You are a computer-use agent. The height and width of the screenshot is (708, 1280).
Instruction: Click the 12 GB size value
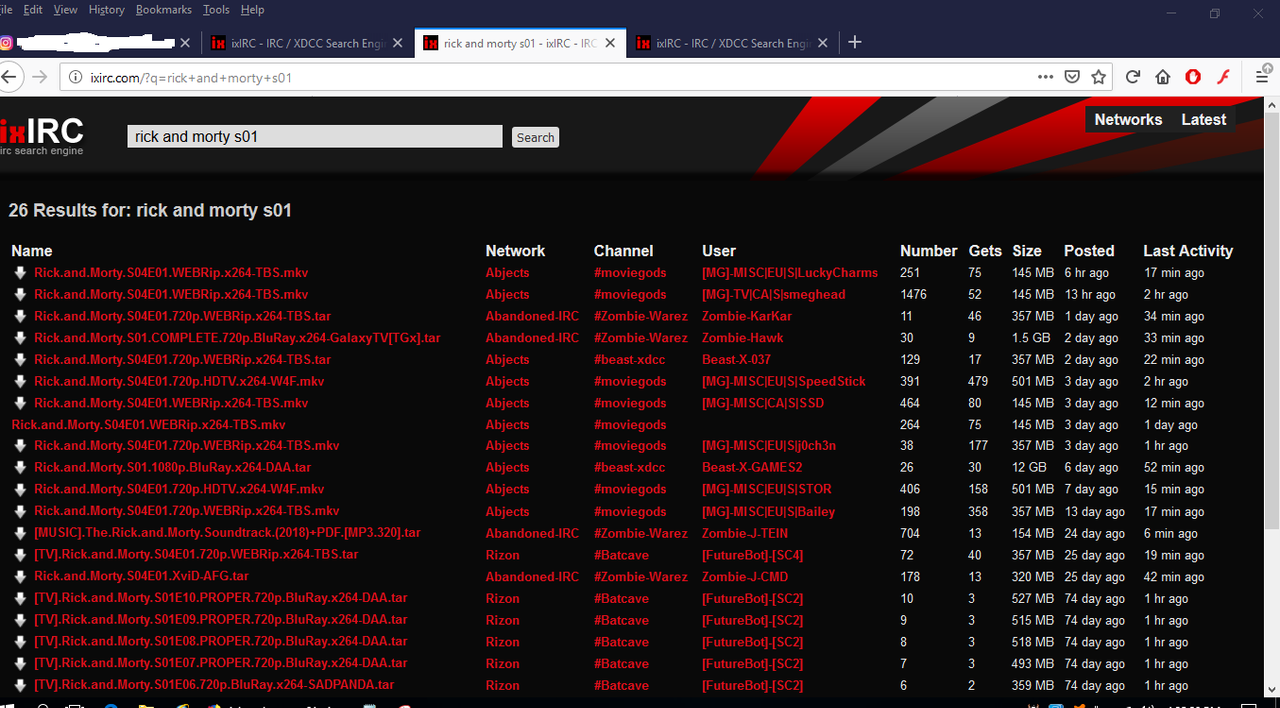pos(1030,468)
